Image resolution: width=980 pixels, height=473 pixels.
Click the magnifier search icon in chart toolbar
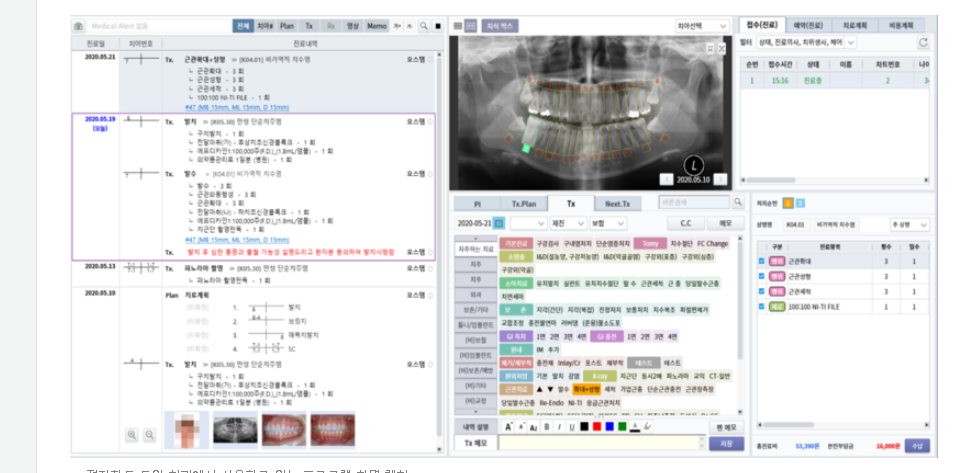[x=423, y=26]
